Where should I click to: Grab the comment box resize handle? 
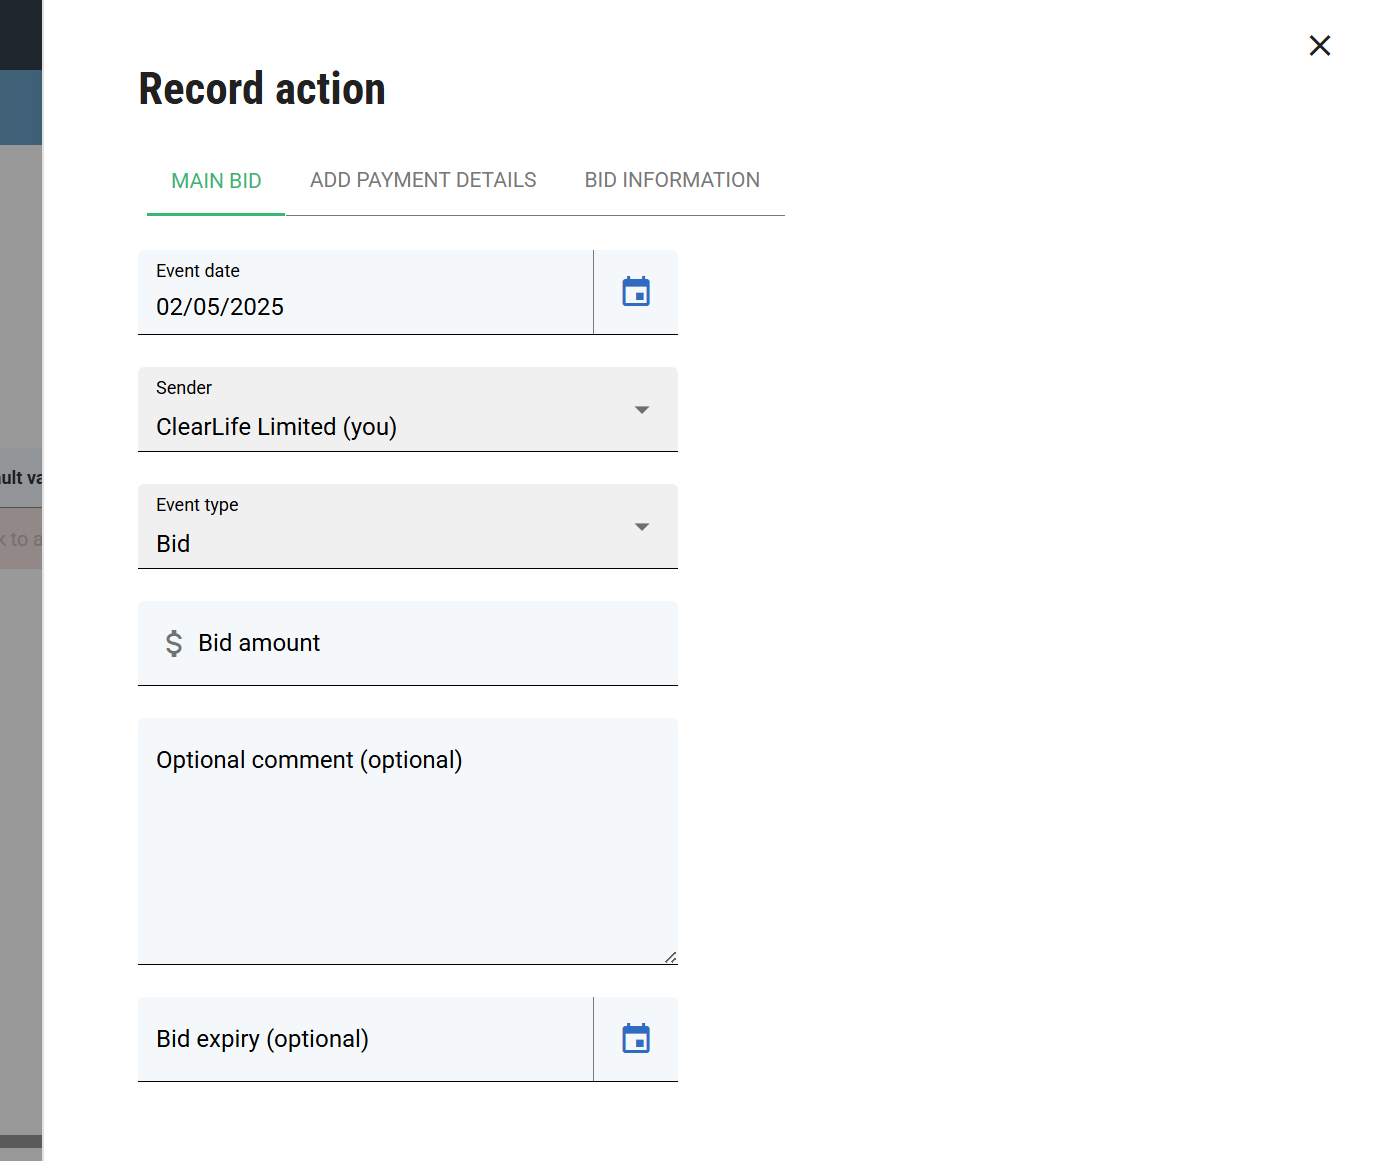pos(670,958)
